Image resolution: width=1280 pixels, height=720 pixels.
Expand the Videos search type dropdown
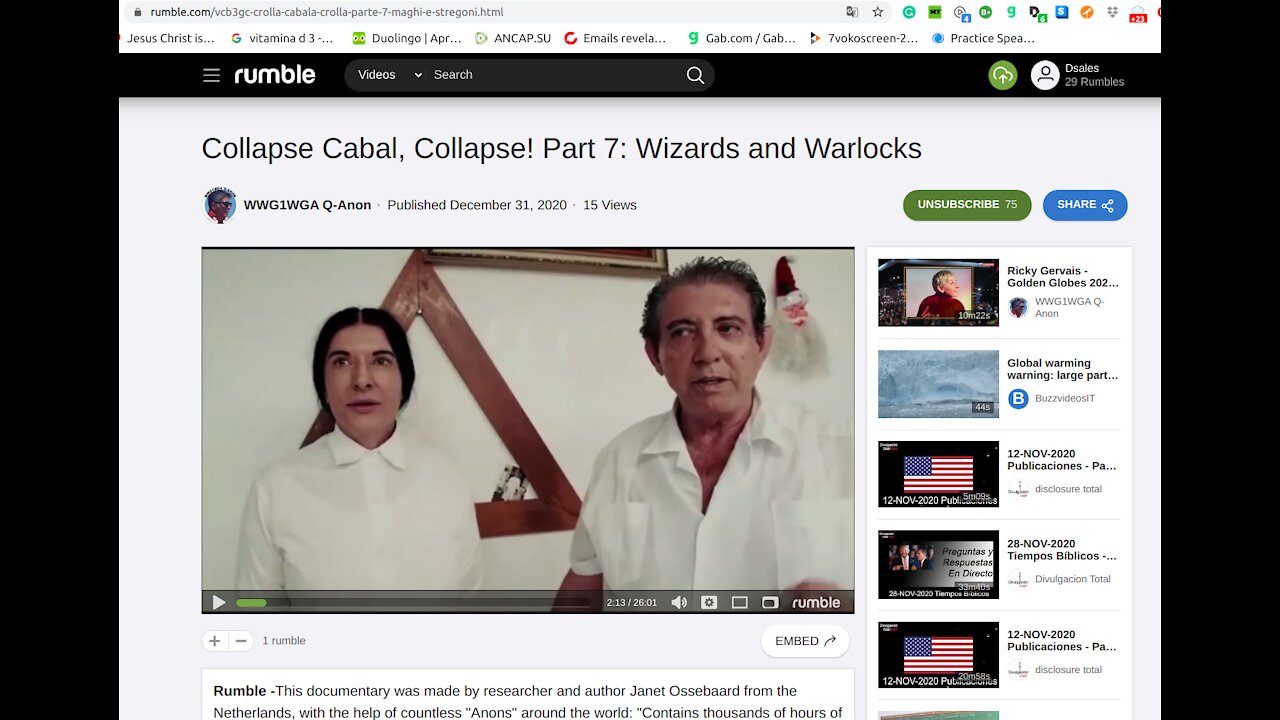coord(390,75)
